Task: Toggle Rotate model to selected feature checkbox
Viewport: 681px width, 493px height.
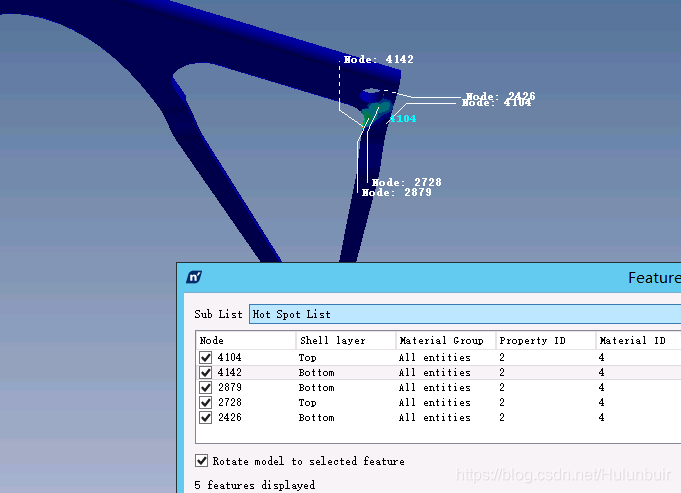Action: [x=202, y=460]
